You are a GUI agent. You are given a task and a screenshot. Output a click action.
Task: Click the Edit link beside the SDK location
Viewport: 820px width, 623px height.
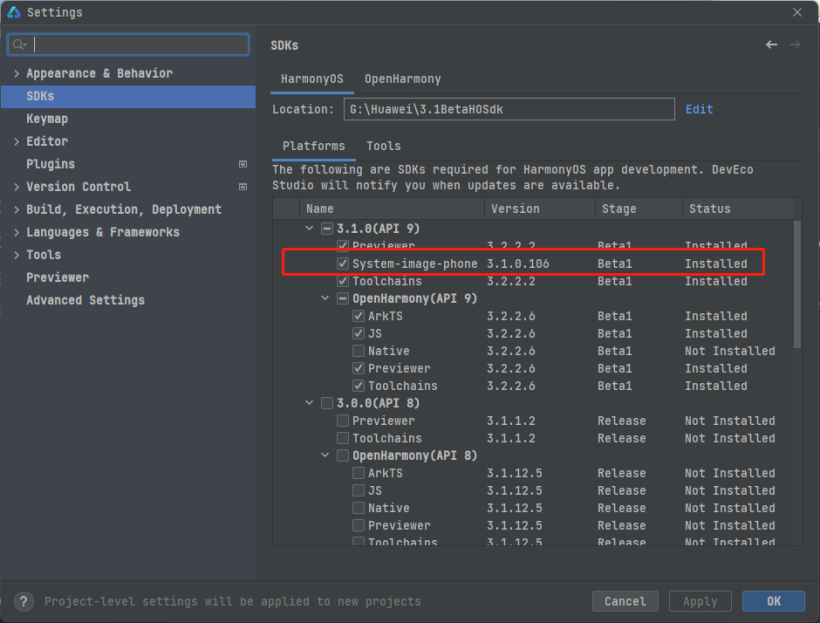[699, 109]
